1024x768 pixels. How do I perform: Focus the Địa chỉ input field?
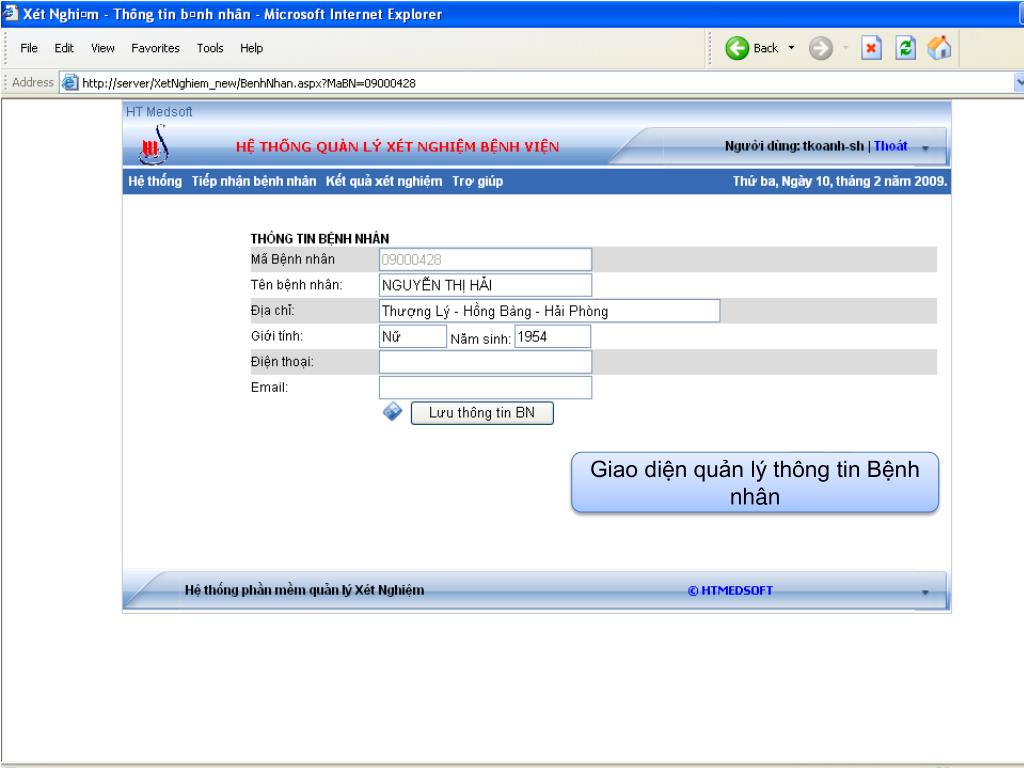pos(549,311)
